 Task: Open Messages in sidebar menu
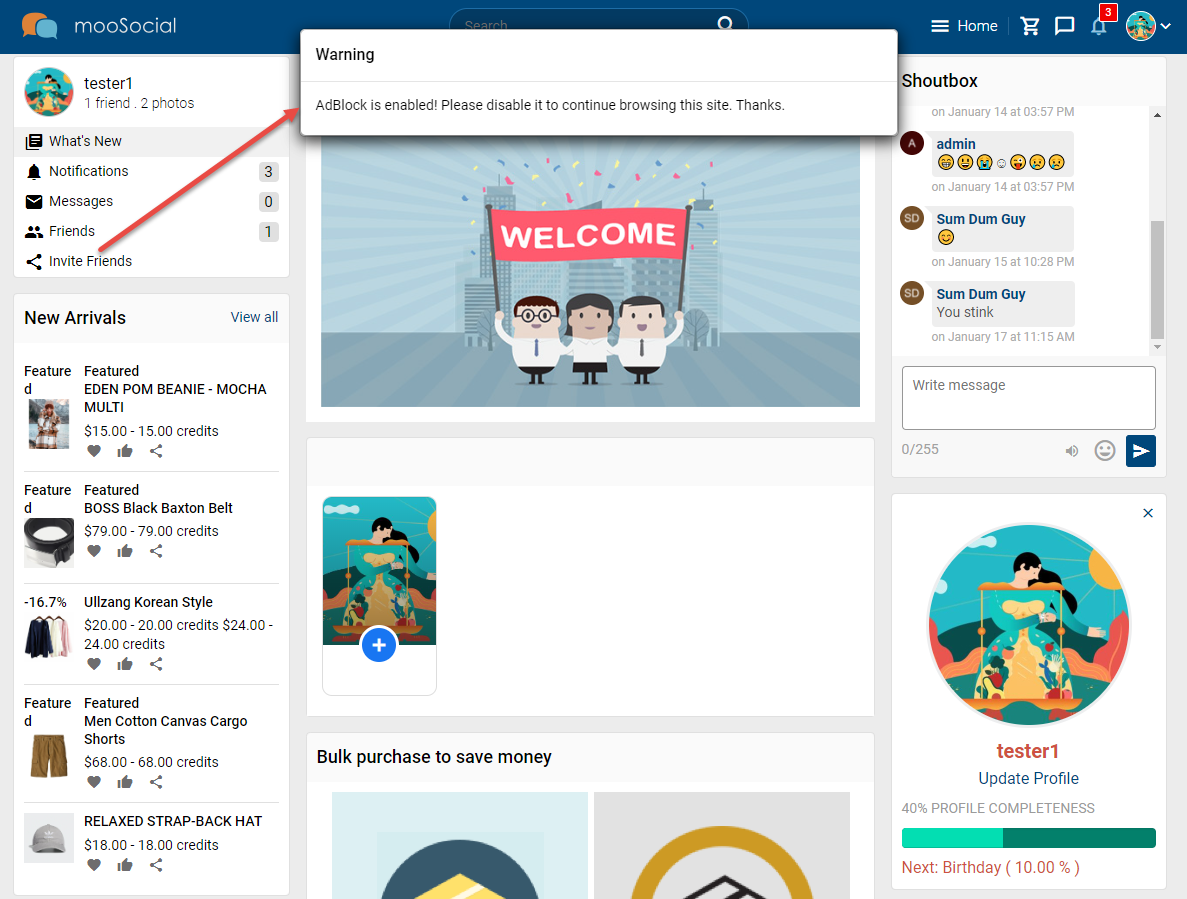click(x=151, y=201)
